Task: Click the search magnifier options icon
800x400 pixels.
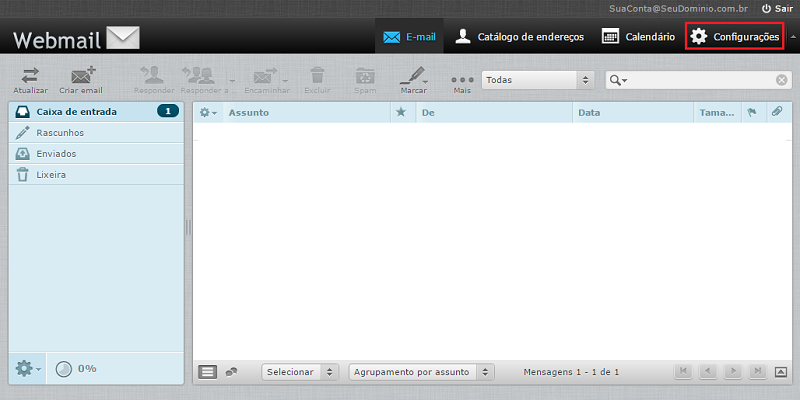Action: click(x=620, y=80)
